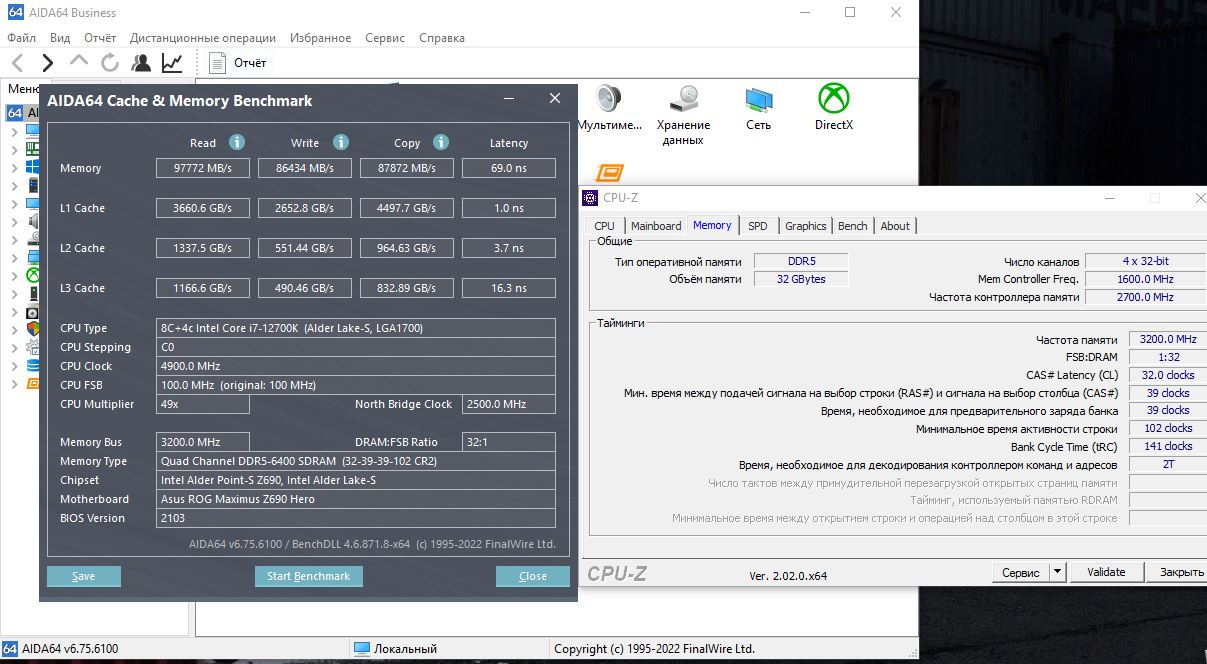
Task: Click the Отчёт report toolbar button
Action: [238, 63]
